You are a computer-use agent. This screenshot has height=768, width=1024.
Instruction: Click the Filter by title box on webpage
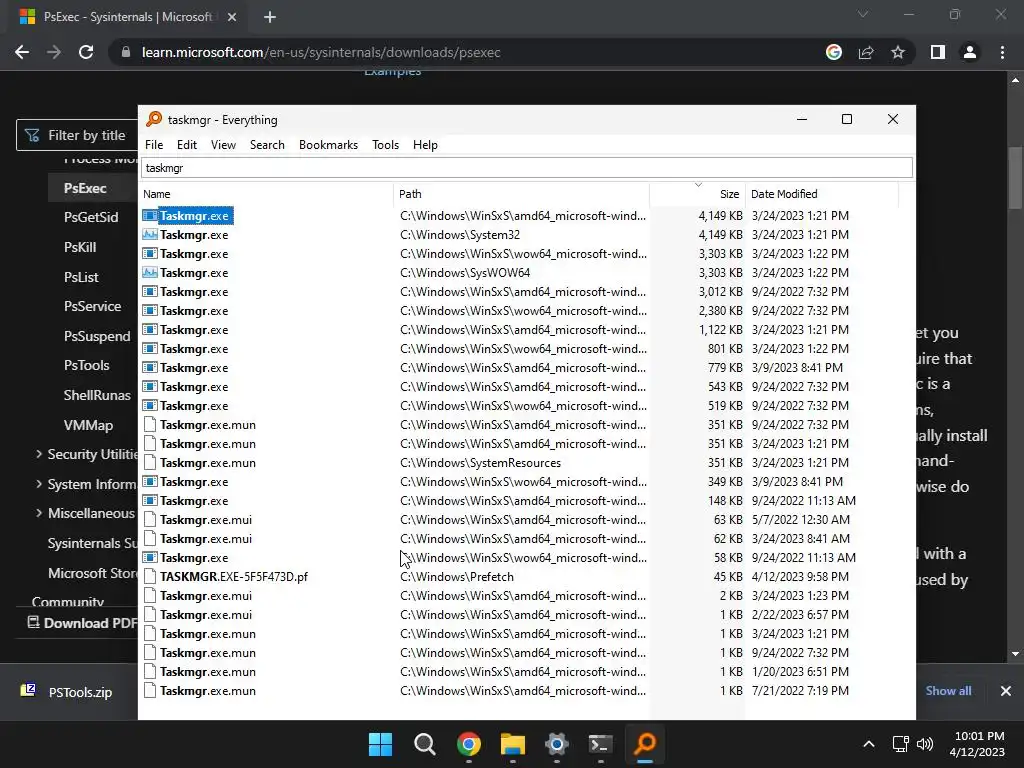click(77, 135)
